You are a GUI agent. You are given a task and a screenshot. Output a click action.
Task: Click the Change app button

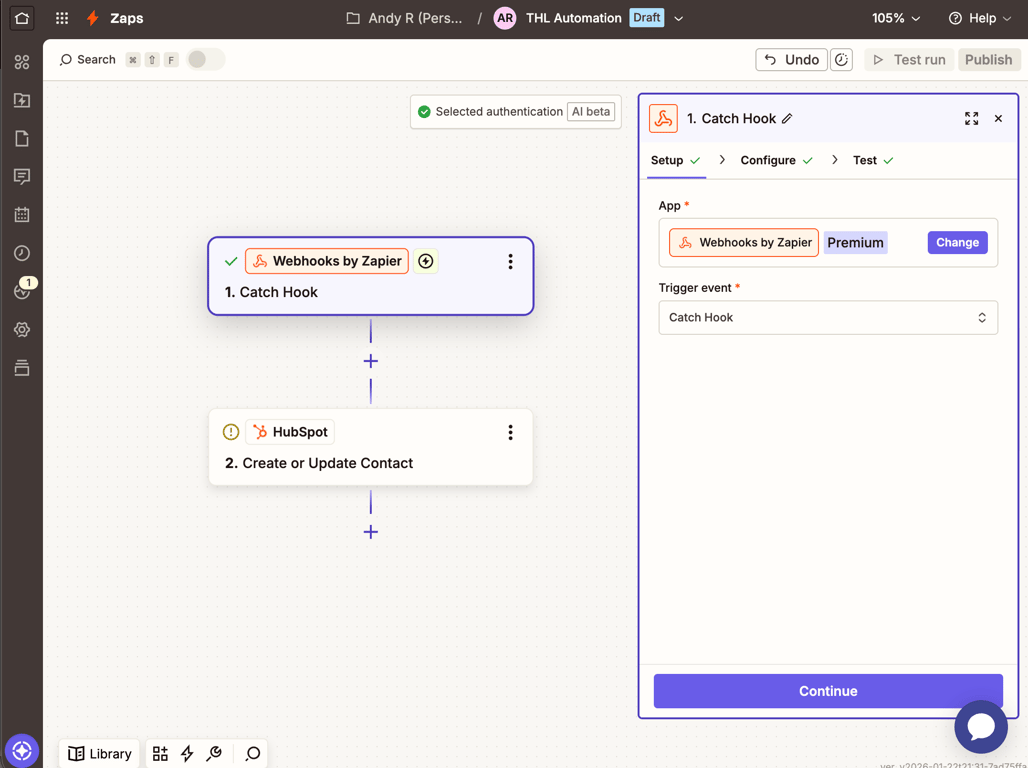click(957, 243)
